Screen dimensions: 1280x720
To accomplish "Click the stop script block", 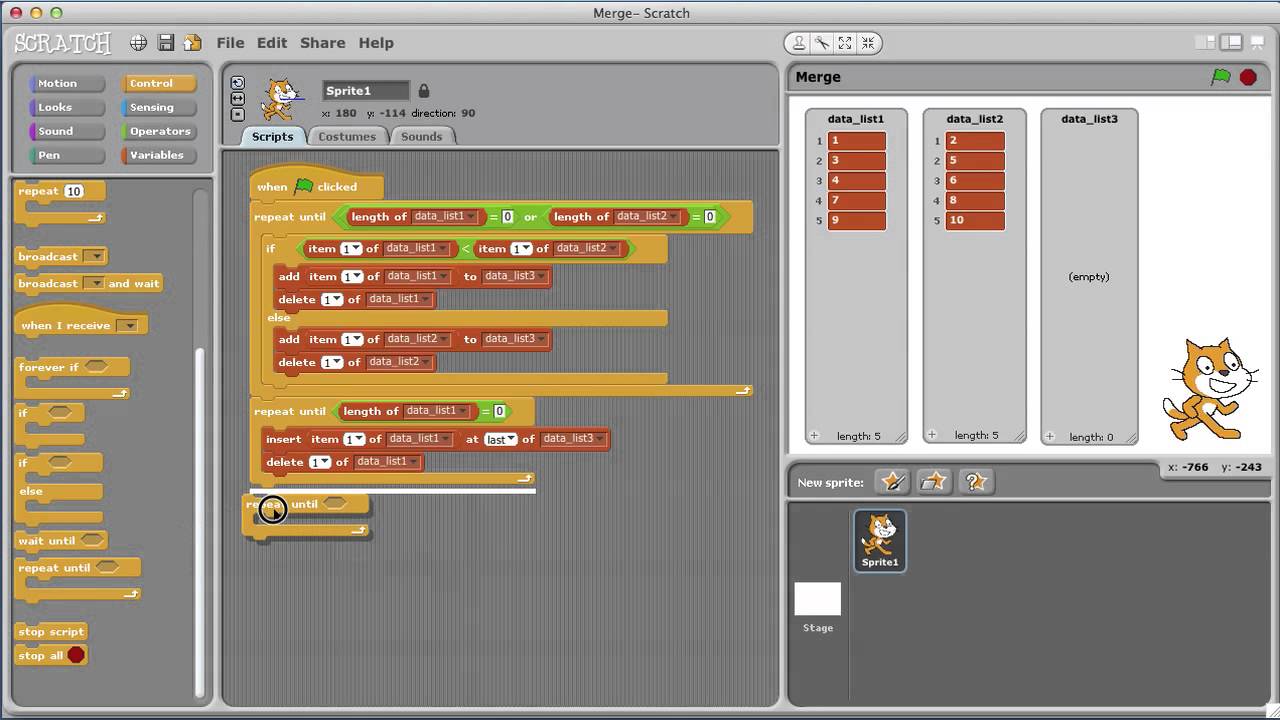I will pyautogui.click(x=51, y=632).
